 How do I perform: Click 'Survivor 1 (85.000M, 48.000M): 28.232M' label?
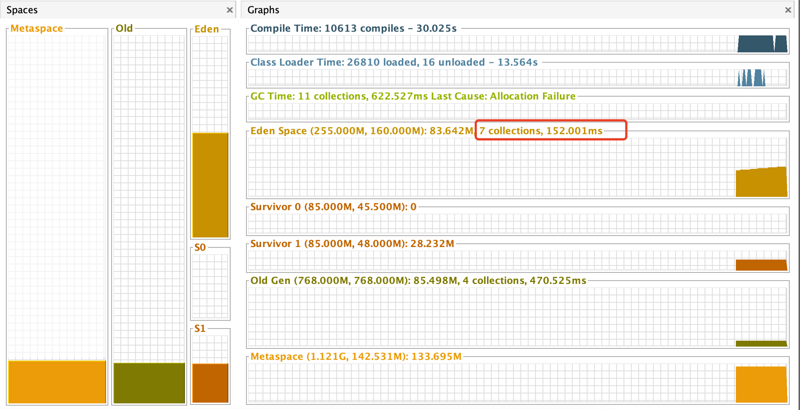(352, 244)
